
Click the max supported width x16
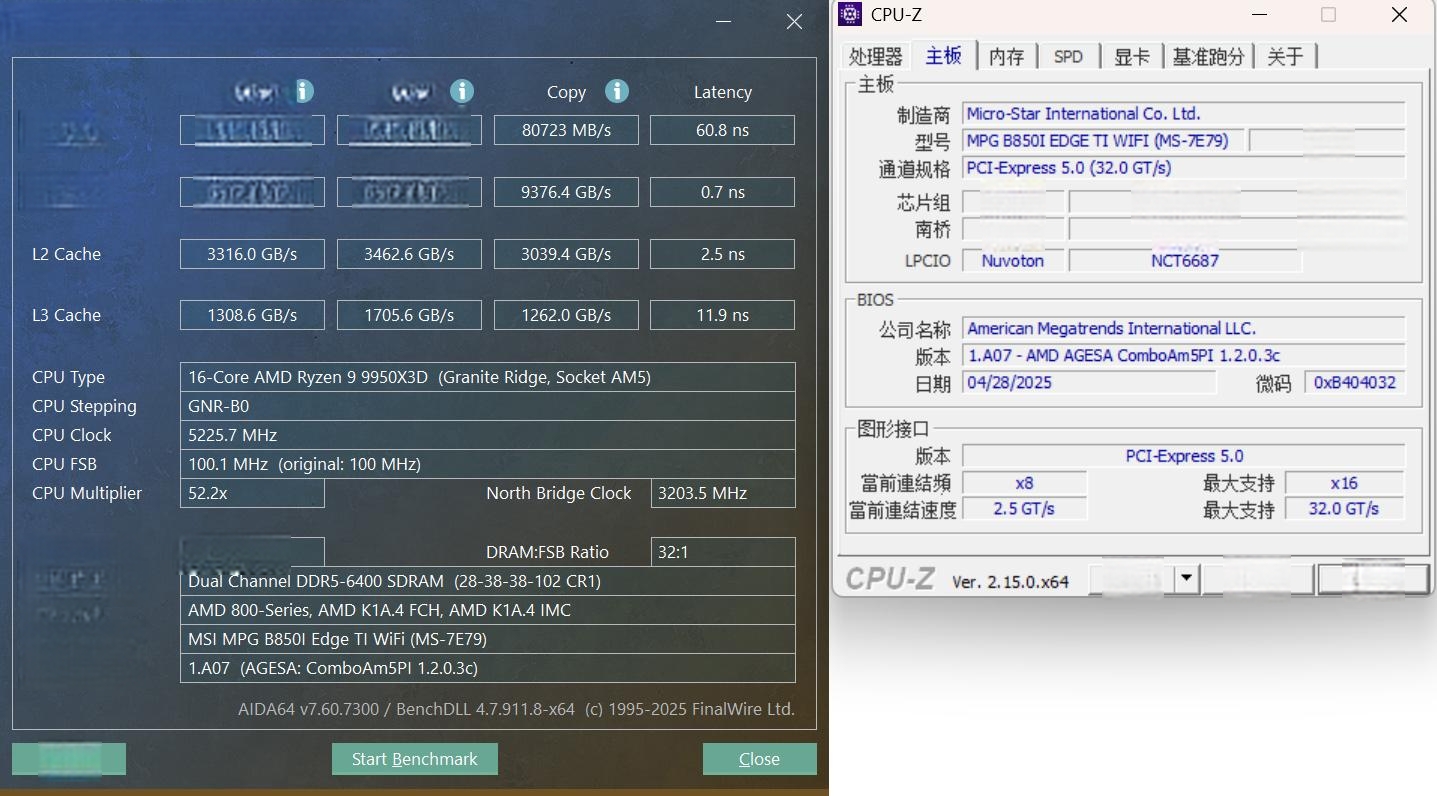[1344, 483]
